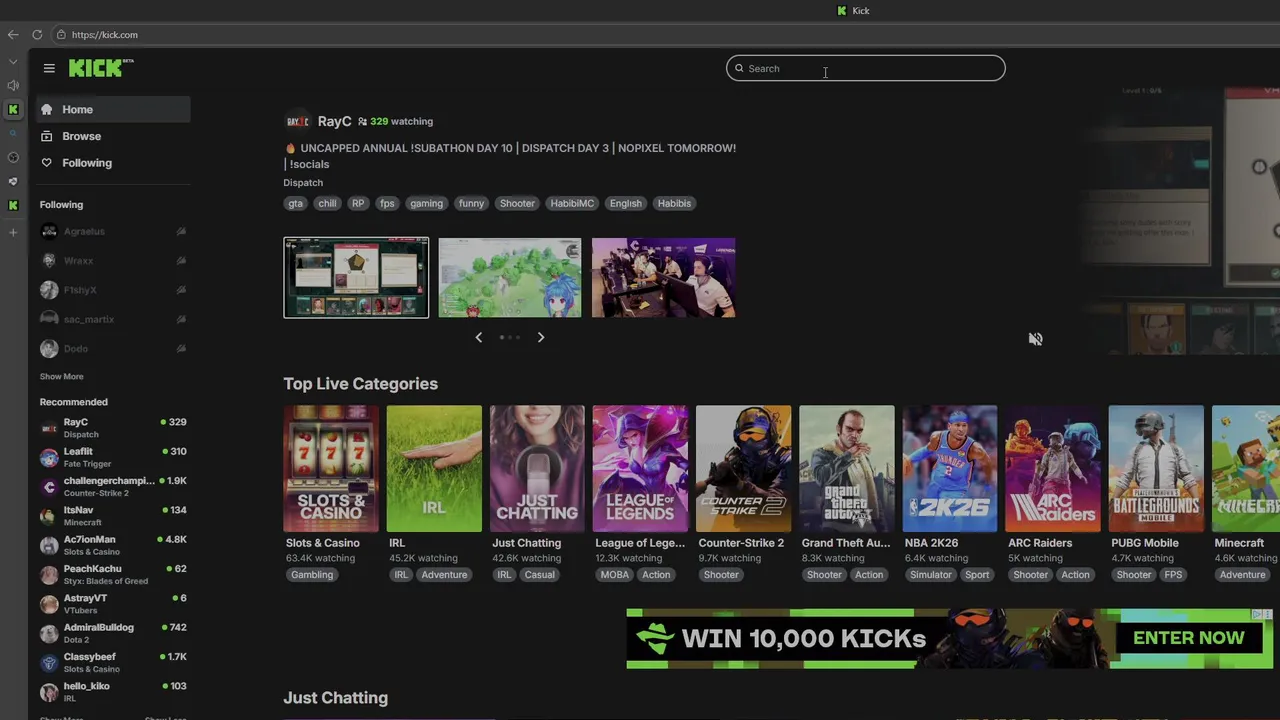Unmute the featured stream audio
Screen dimensions: 1280x720
click(x=1035, y=339)
